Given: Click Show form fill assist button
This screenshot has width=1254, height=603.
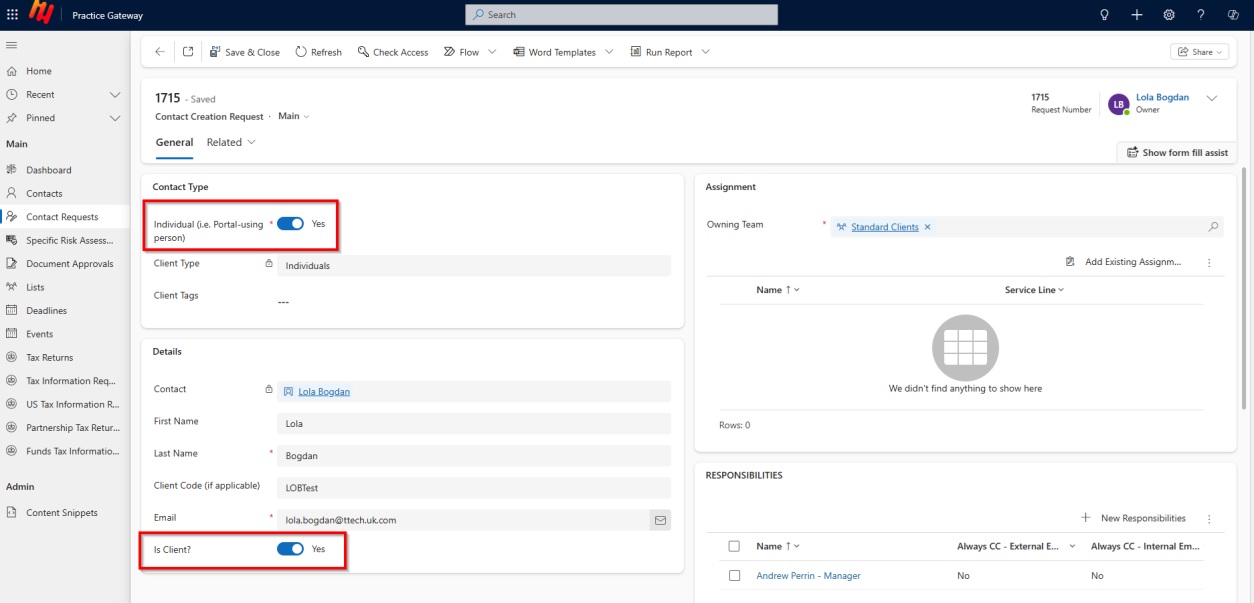Looking at the screenshot, I should pyautogui.click(x=1176, y=153).
